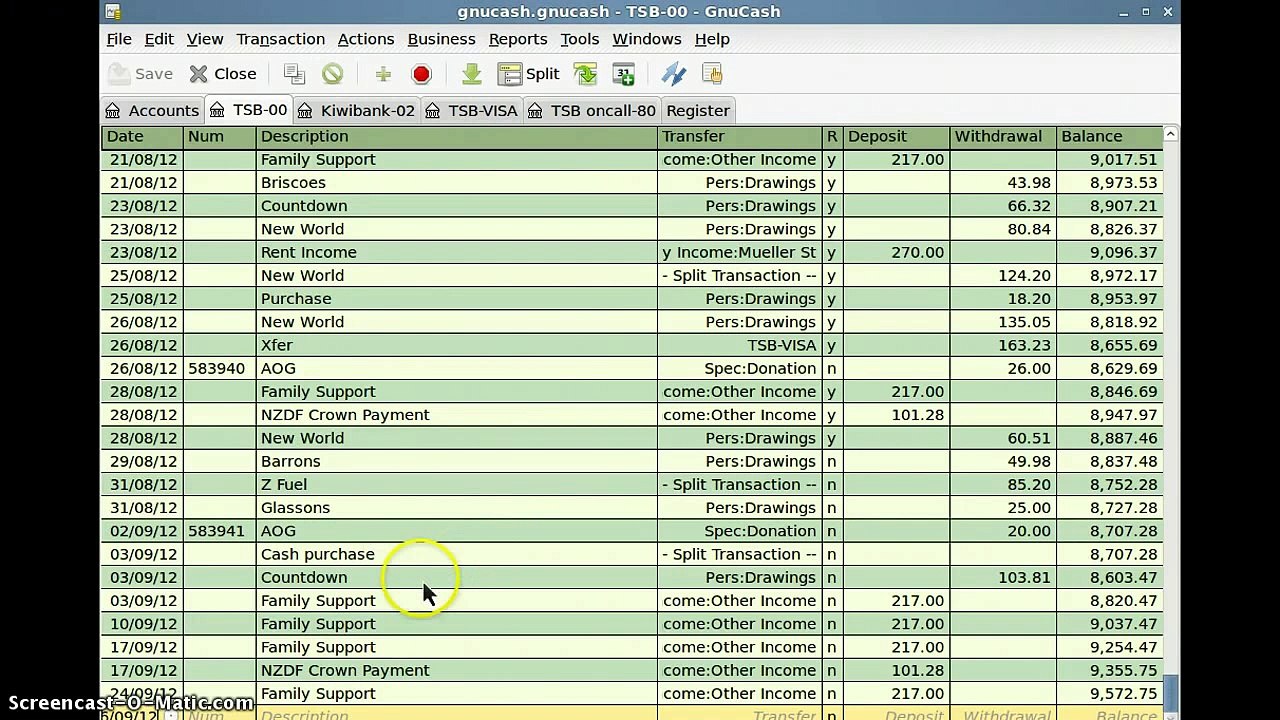Switch to the TSB-VISA tab
The width and height of the screenshot is (1280, 720).
(x=471, y=110)
